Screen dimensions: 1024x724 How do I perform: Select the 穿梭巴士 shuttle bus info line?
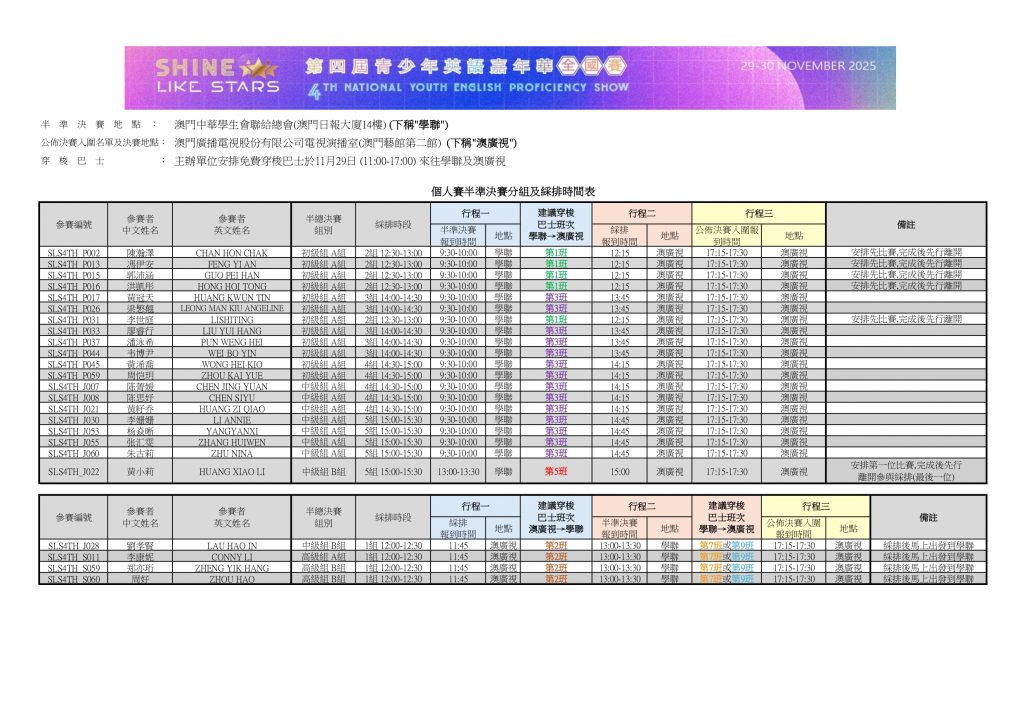pyautogui.click(x=340, y=160)
